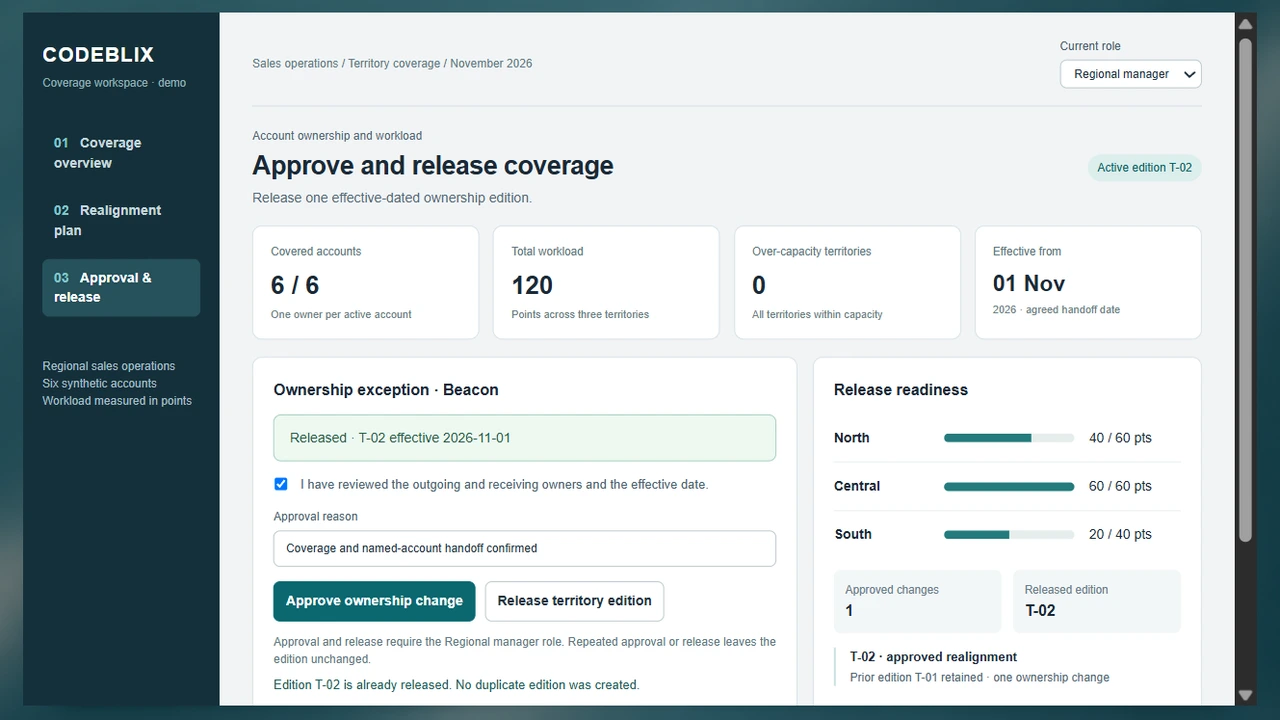Toggle the reviewed owners confirmation checkbox

coord(281,484)
